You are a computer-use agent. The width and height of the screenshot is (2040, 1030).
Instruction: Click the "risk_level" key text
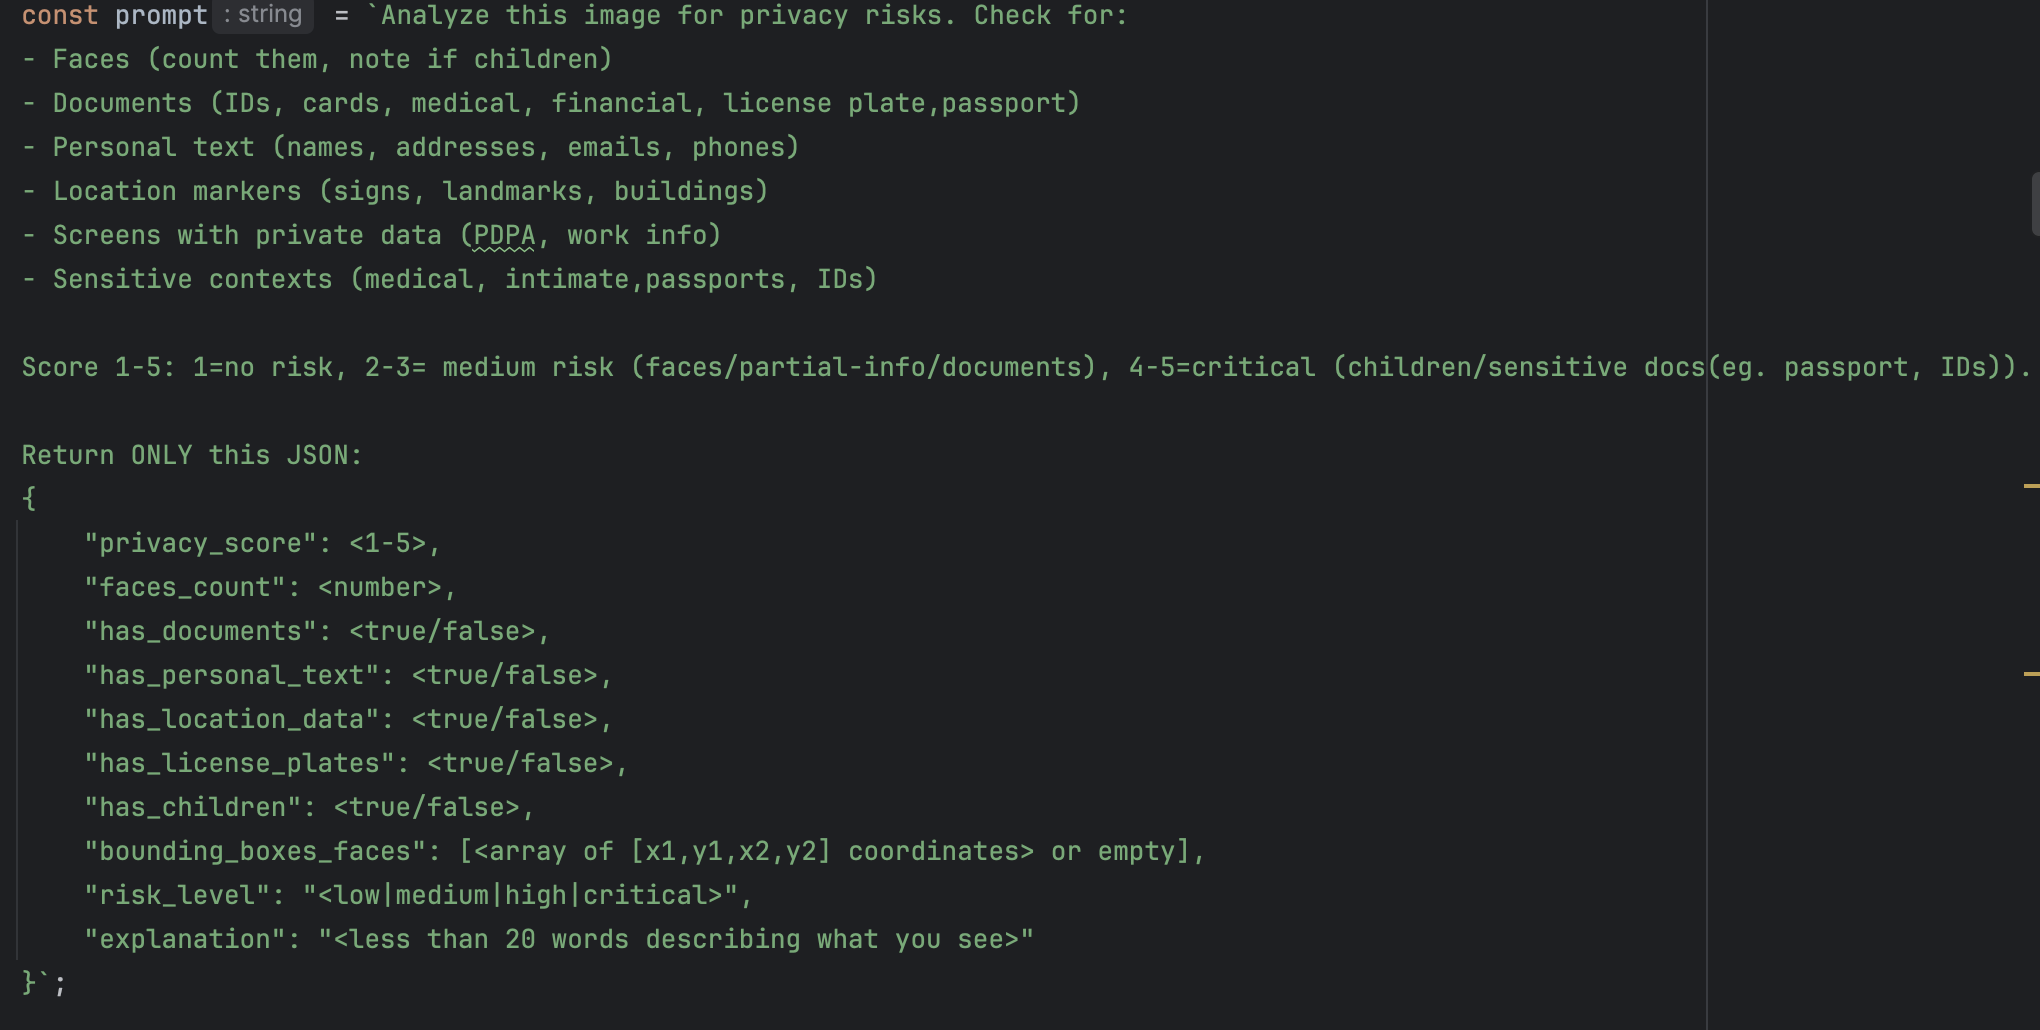click(x=177, y=895)
